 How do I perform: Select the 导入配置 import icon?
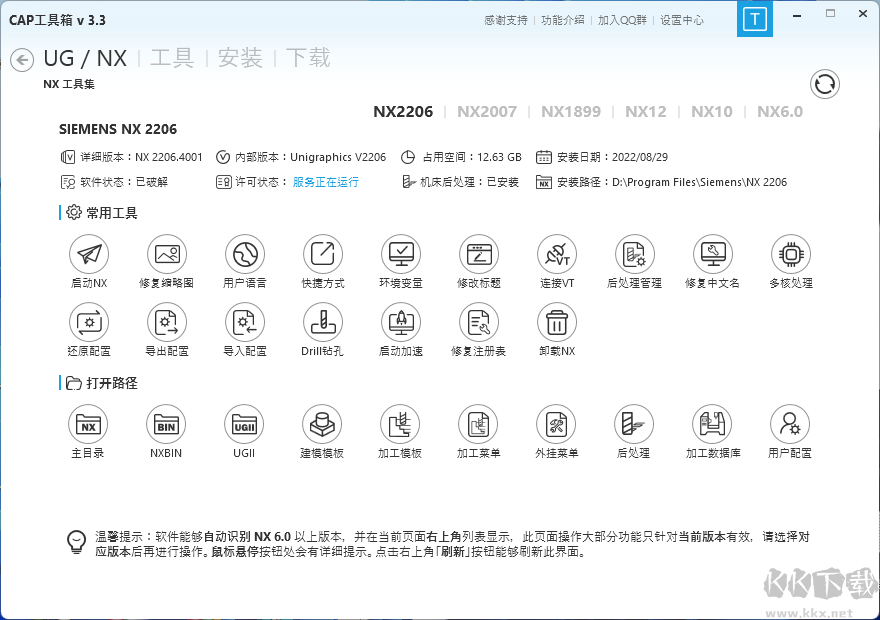(x=245, y=322)
